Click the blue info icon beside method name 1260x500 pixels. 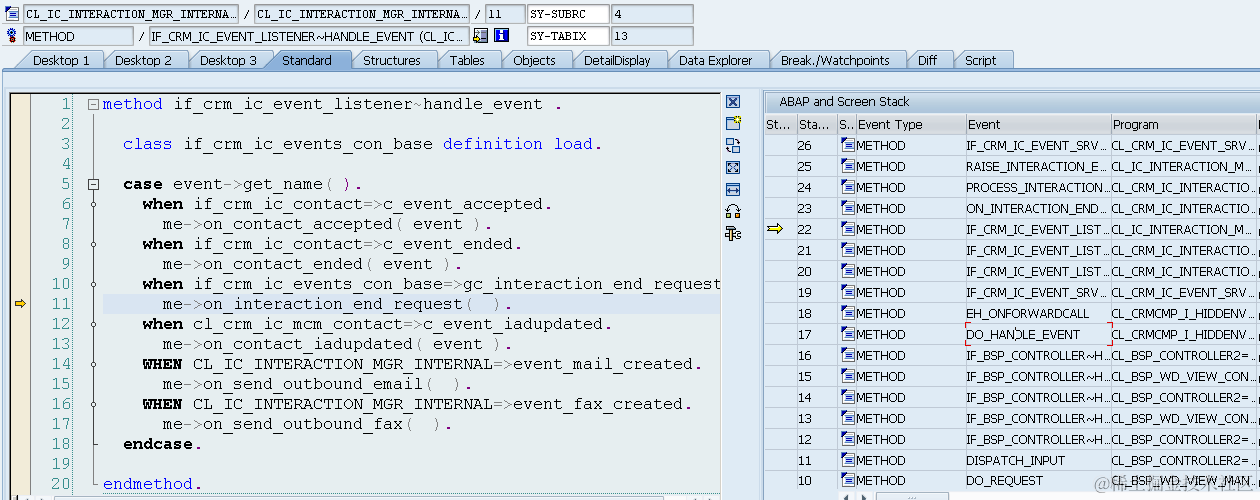point(502,36)
